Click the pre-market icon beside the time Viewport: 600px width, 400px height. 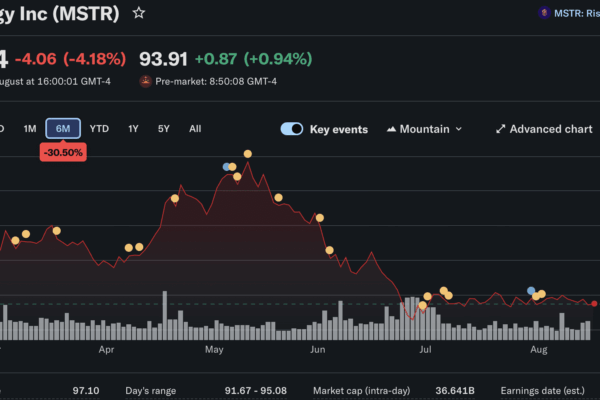145,81
